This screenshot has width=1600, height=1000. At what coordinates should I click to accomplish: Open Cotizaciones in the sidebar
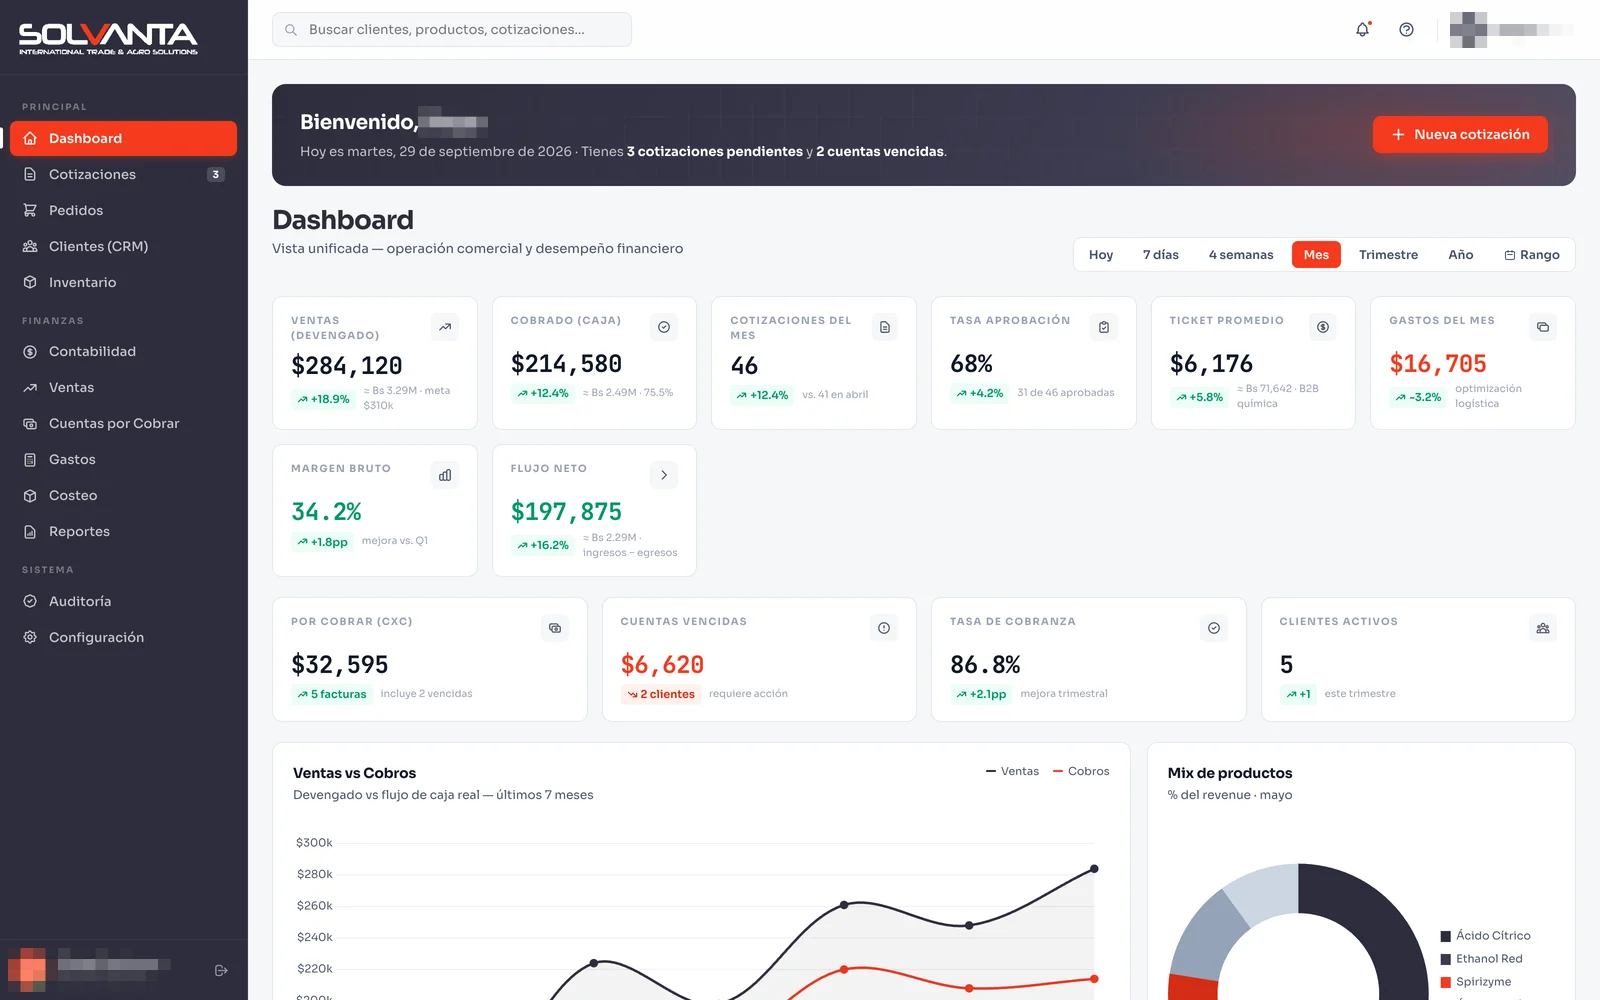123,174
